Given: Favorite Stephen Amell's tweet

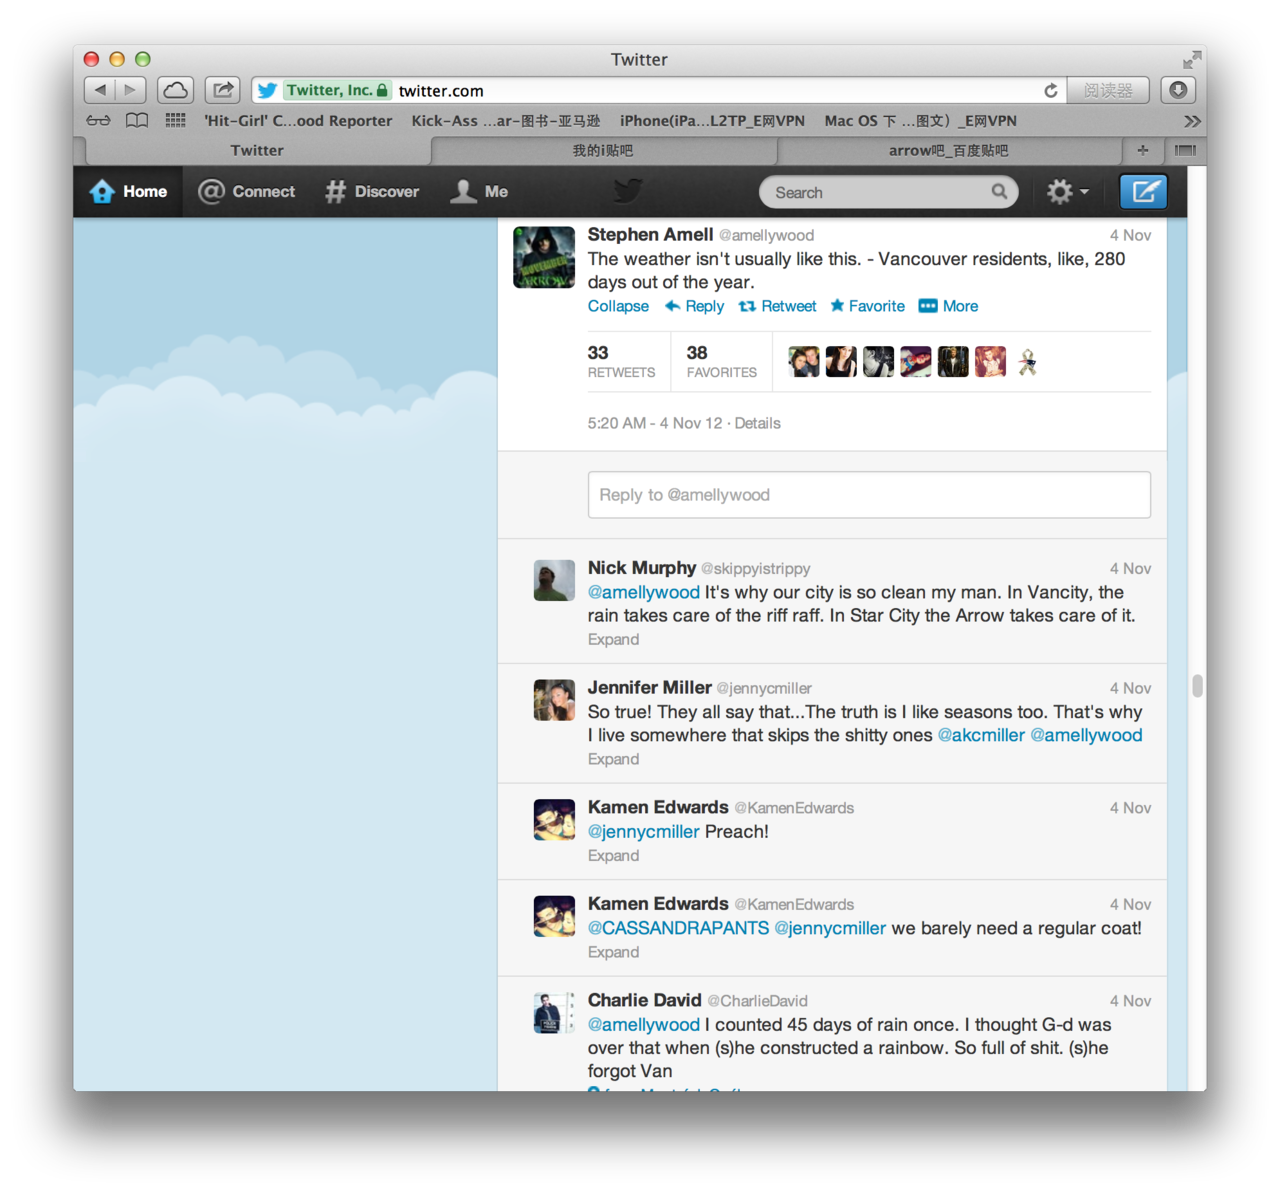Looking at the screenshot, I should tap(867, 306).
